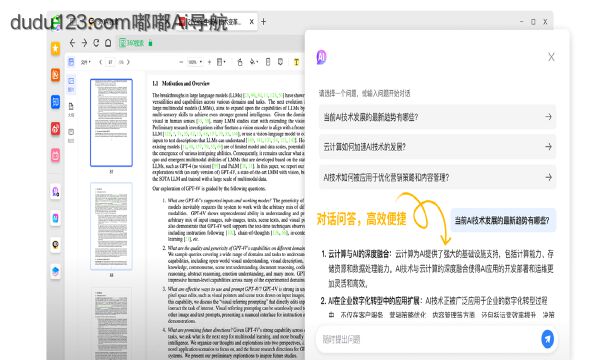The image size is (600, 360).
Task: Switch to the thumbnails panel icon
Action: pos(71,84)
